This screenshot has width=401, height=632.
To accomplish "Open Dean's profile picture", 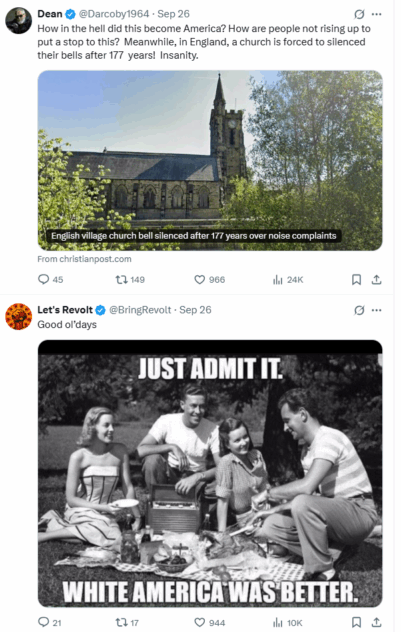I will pos(19,20).
